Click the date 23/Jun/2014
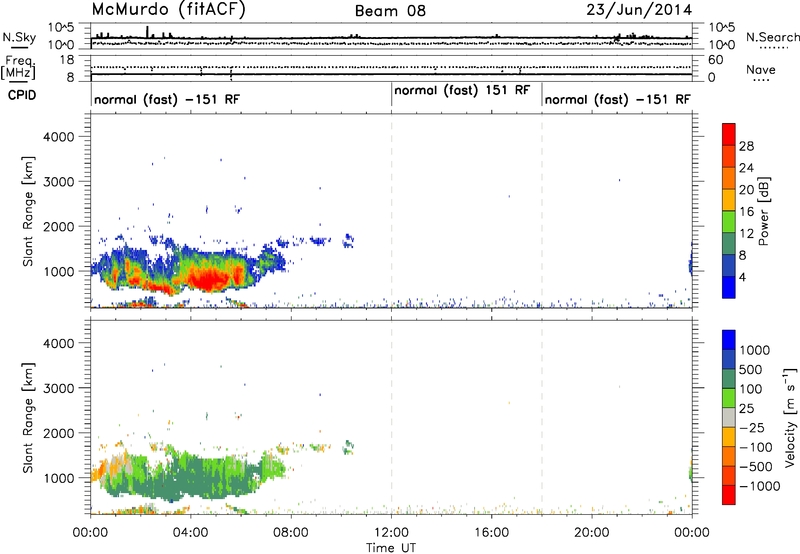This screenshot has height=554, width=800. tap(639, 10)
